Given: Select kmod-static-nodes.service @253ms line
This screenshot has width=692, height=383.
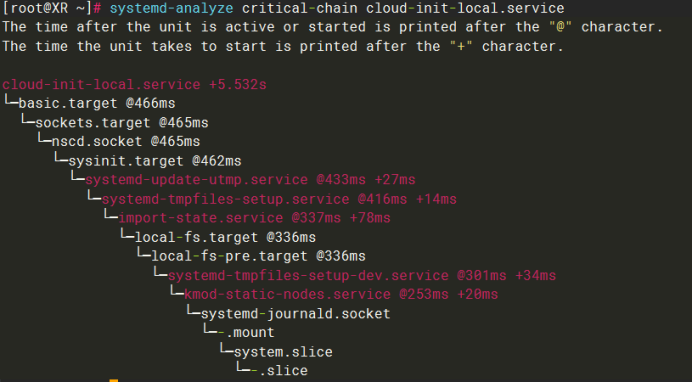Looking at the screenshot, I should [x=341, y=294].
